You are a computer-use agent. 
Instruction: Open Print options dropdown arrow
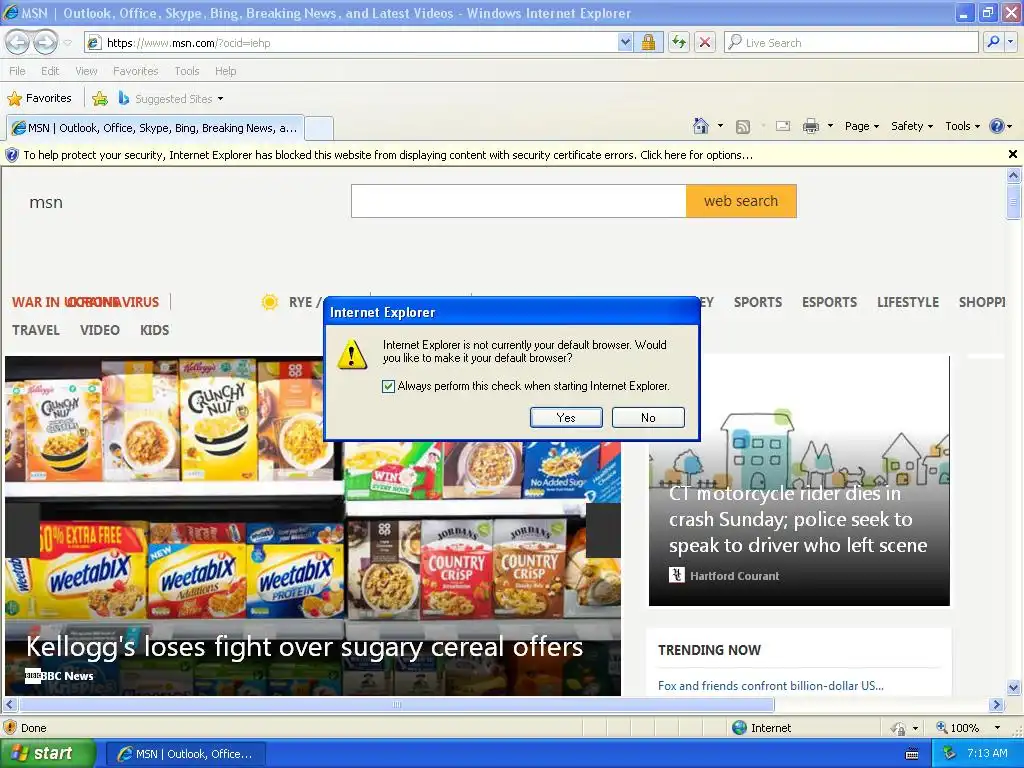tap(830, 126)
